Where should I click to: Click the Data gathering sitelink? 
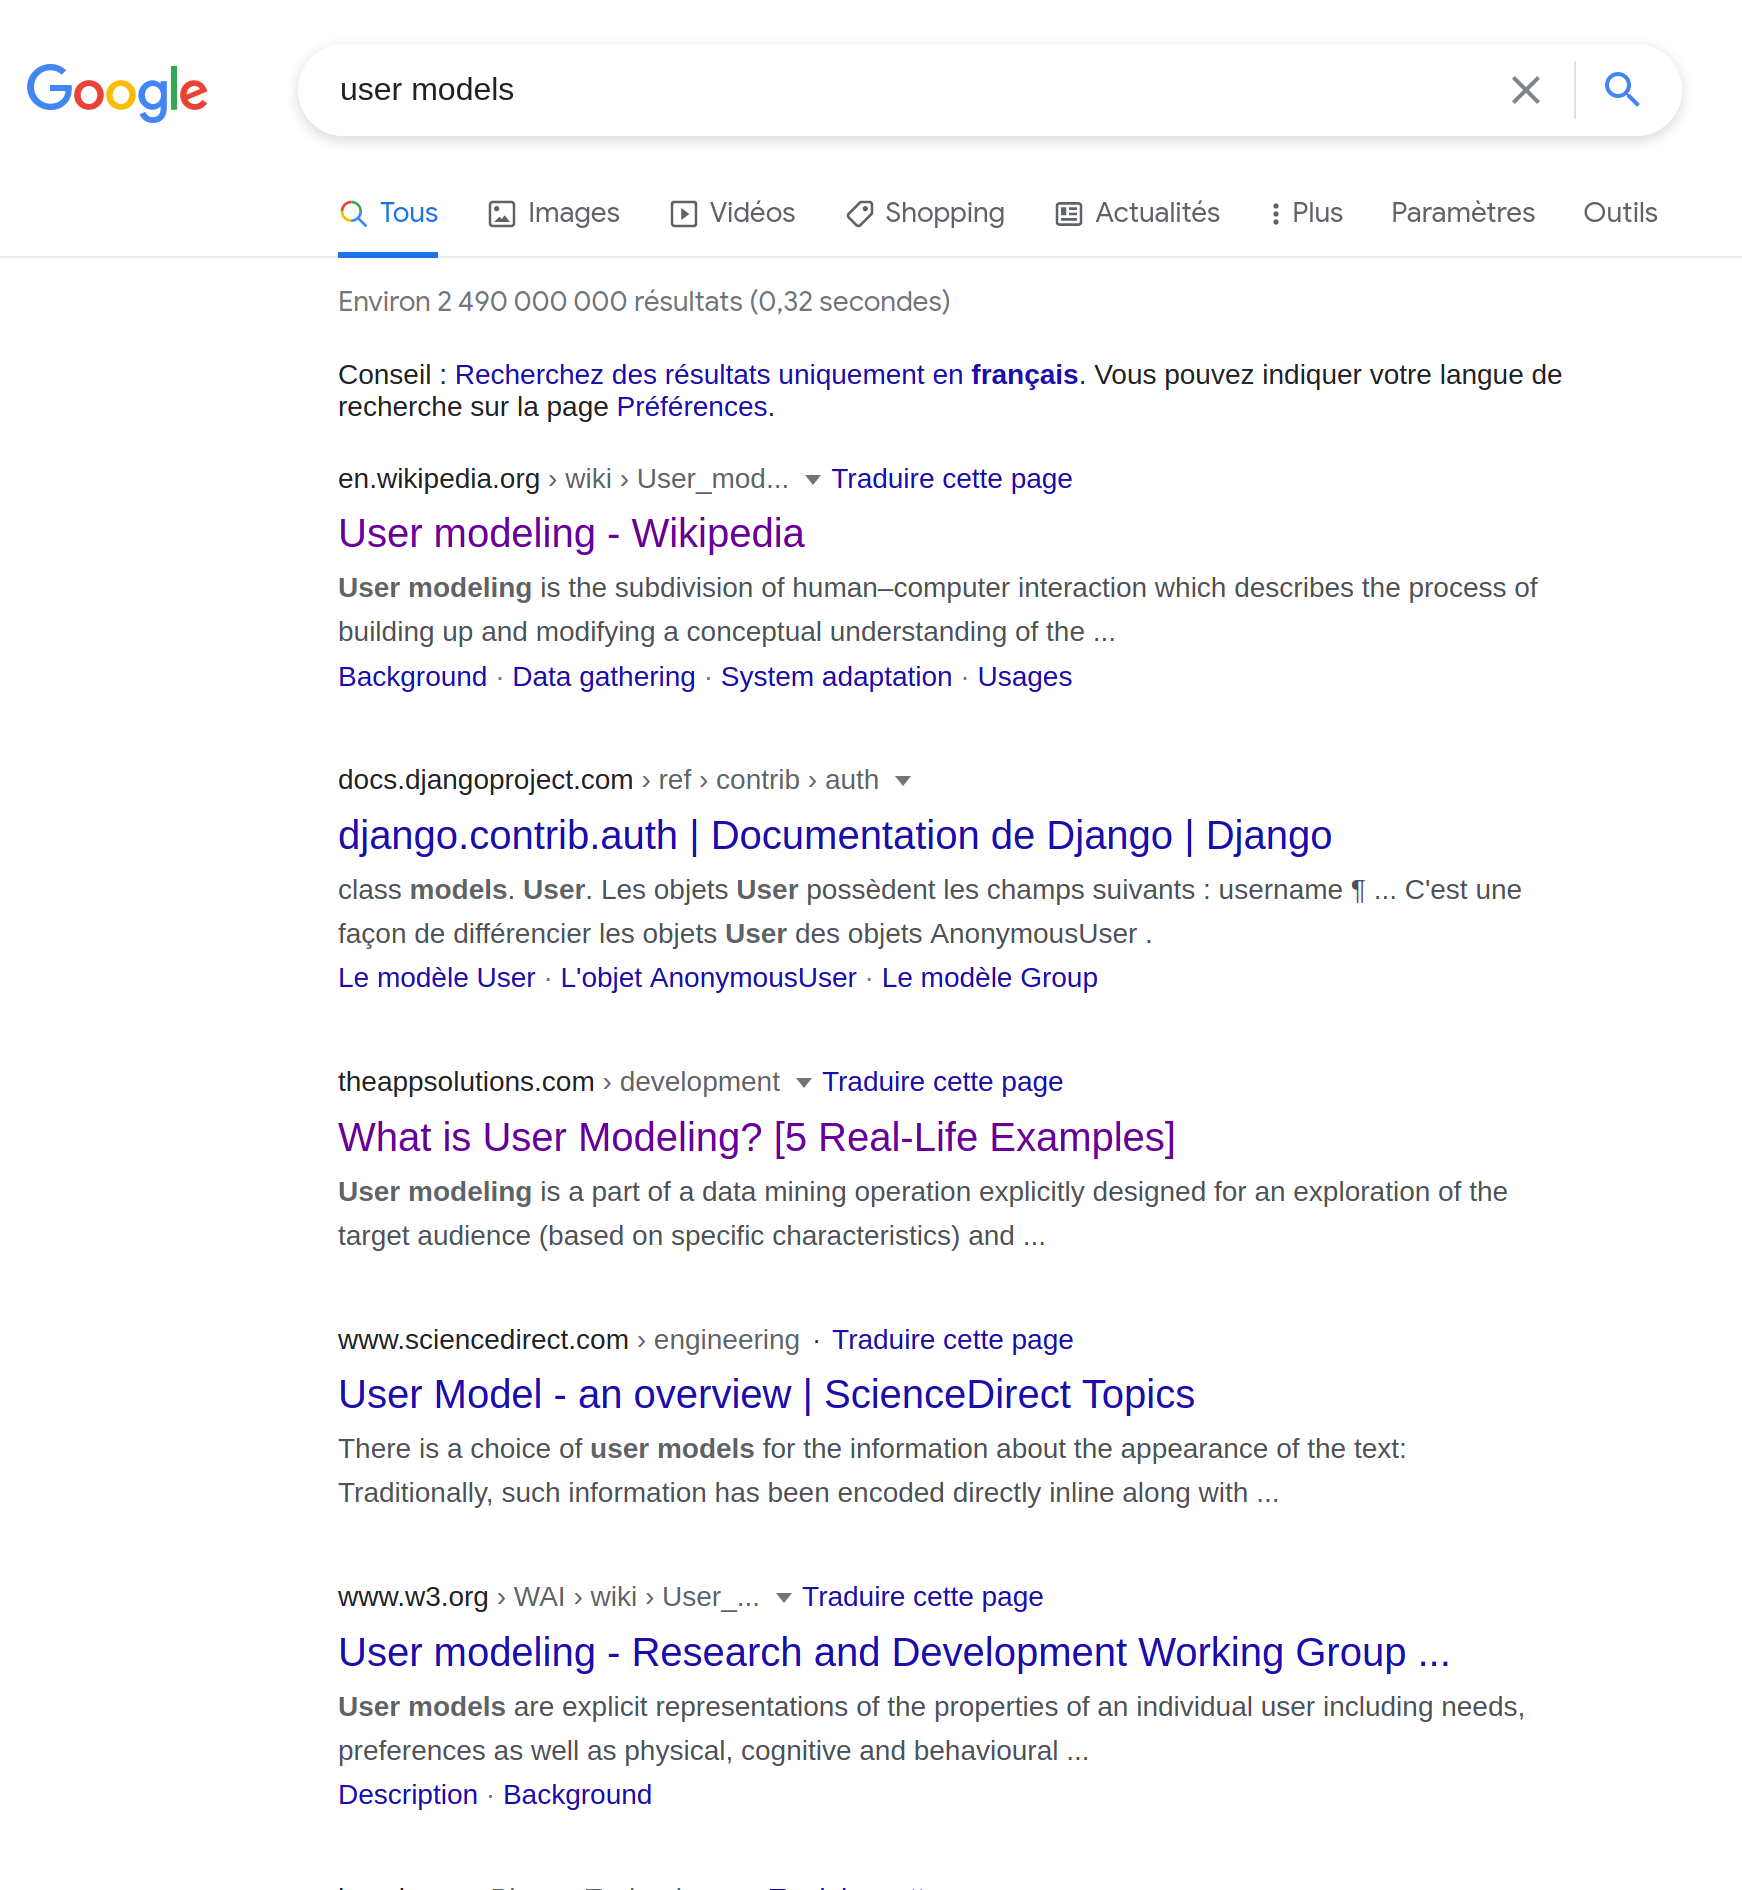pyautogui.click(x=603, y=677)
